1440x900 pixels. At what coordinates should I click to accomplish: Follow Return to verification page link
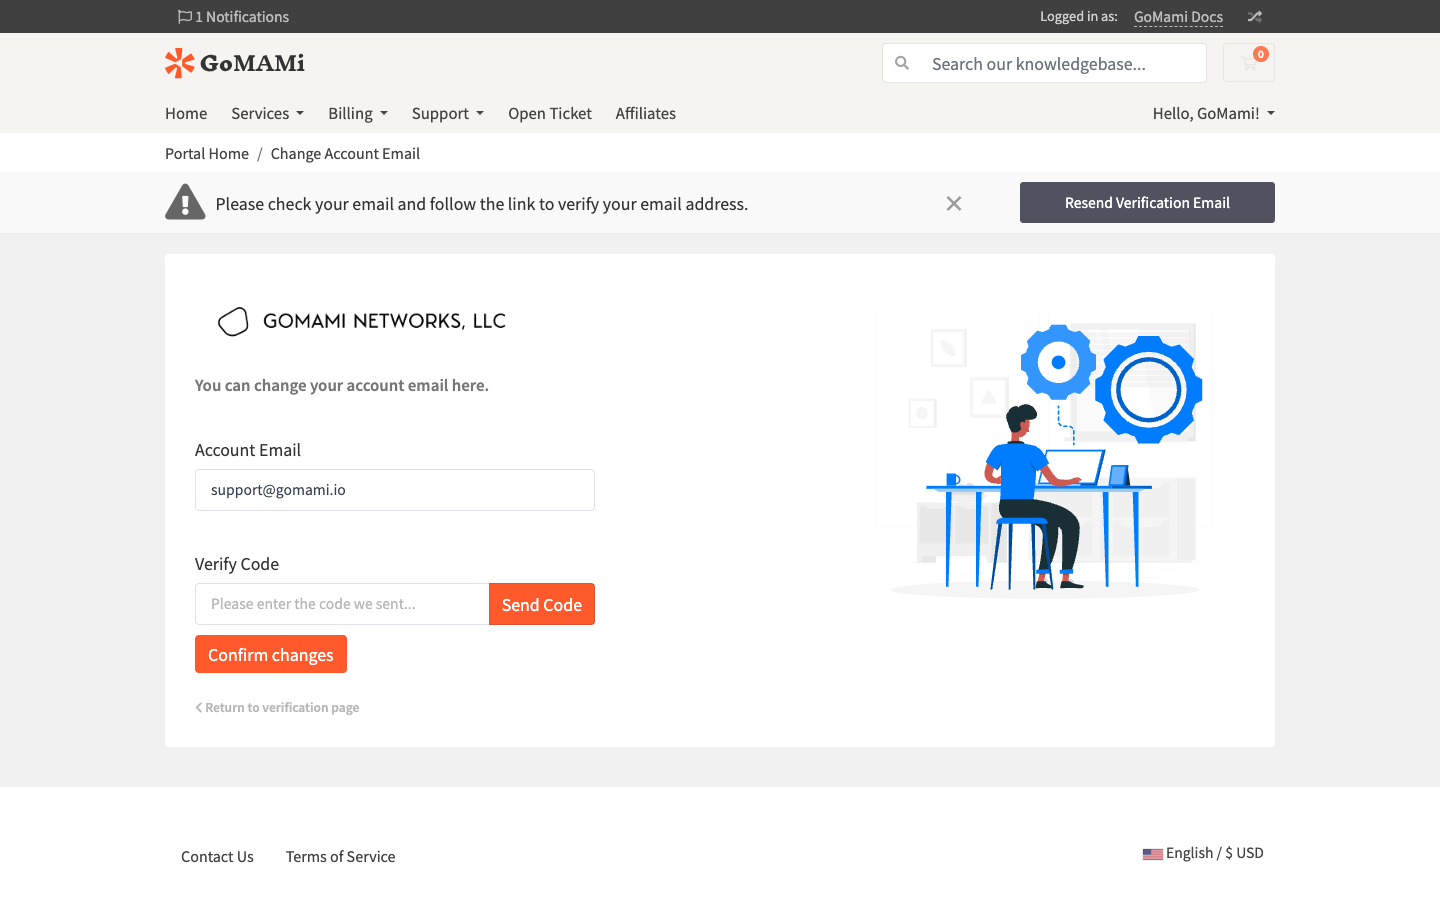[277, 707]
